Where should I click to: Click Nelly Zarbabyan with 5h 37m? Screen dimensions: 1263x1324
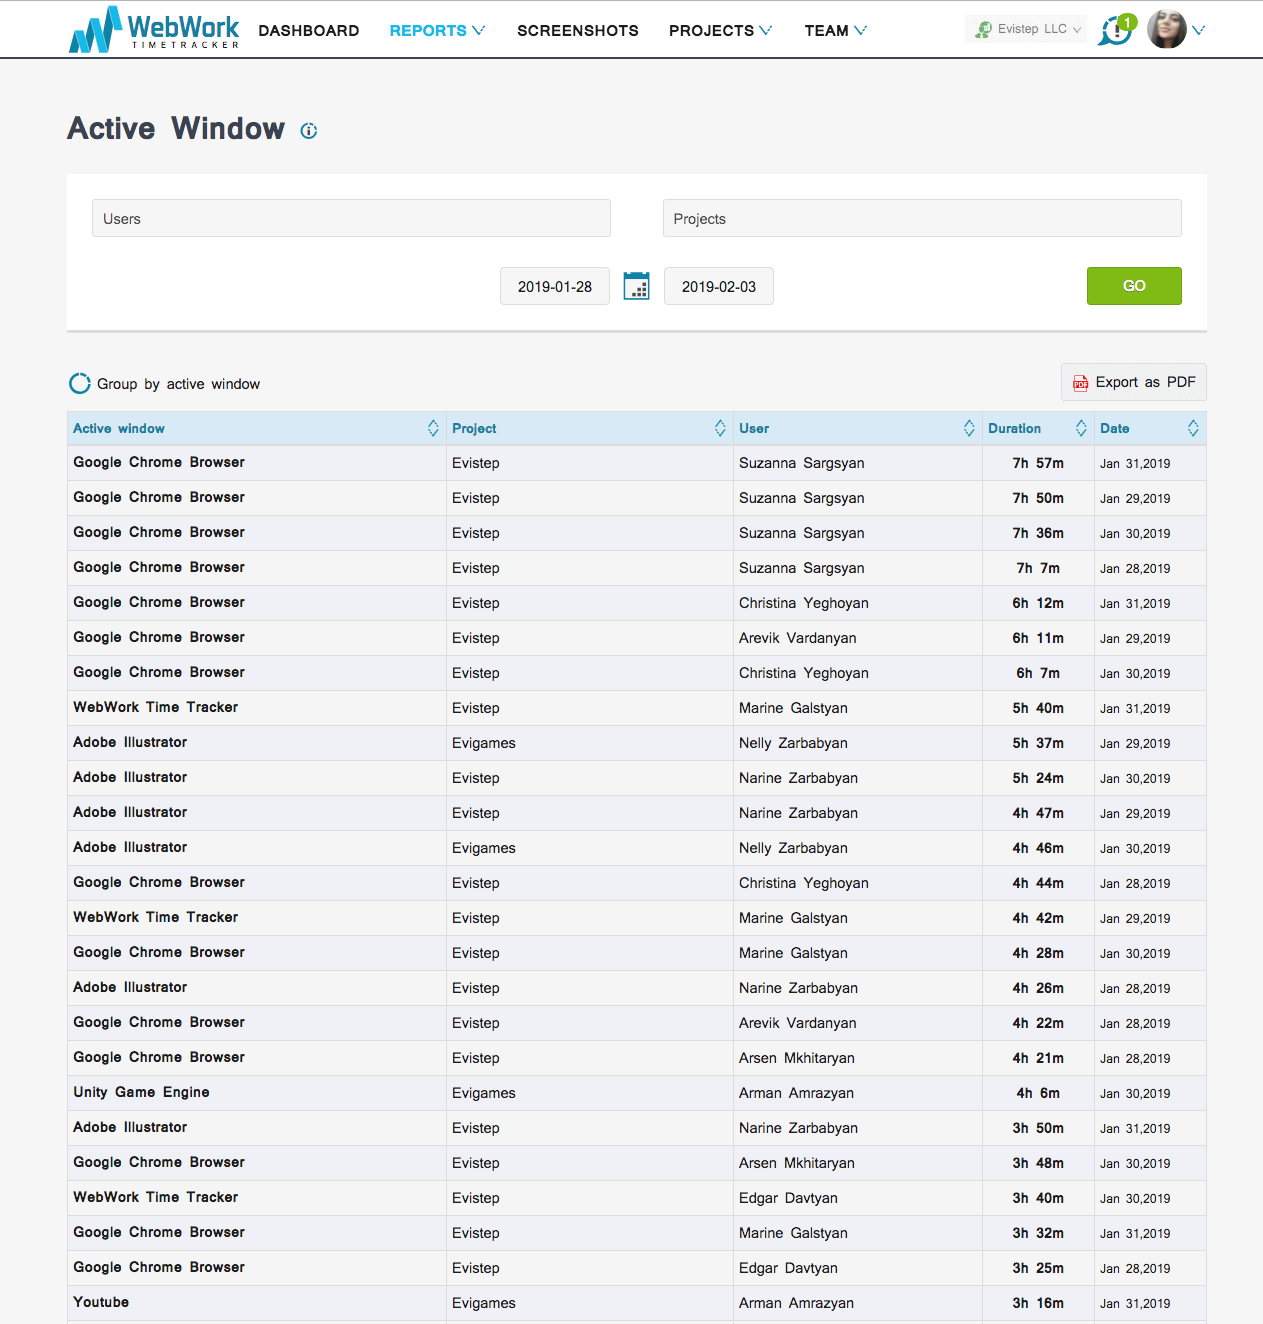coord(793,743)
